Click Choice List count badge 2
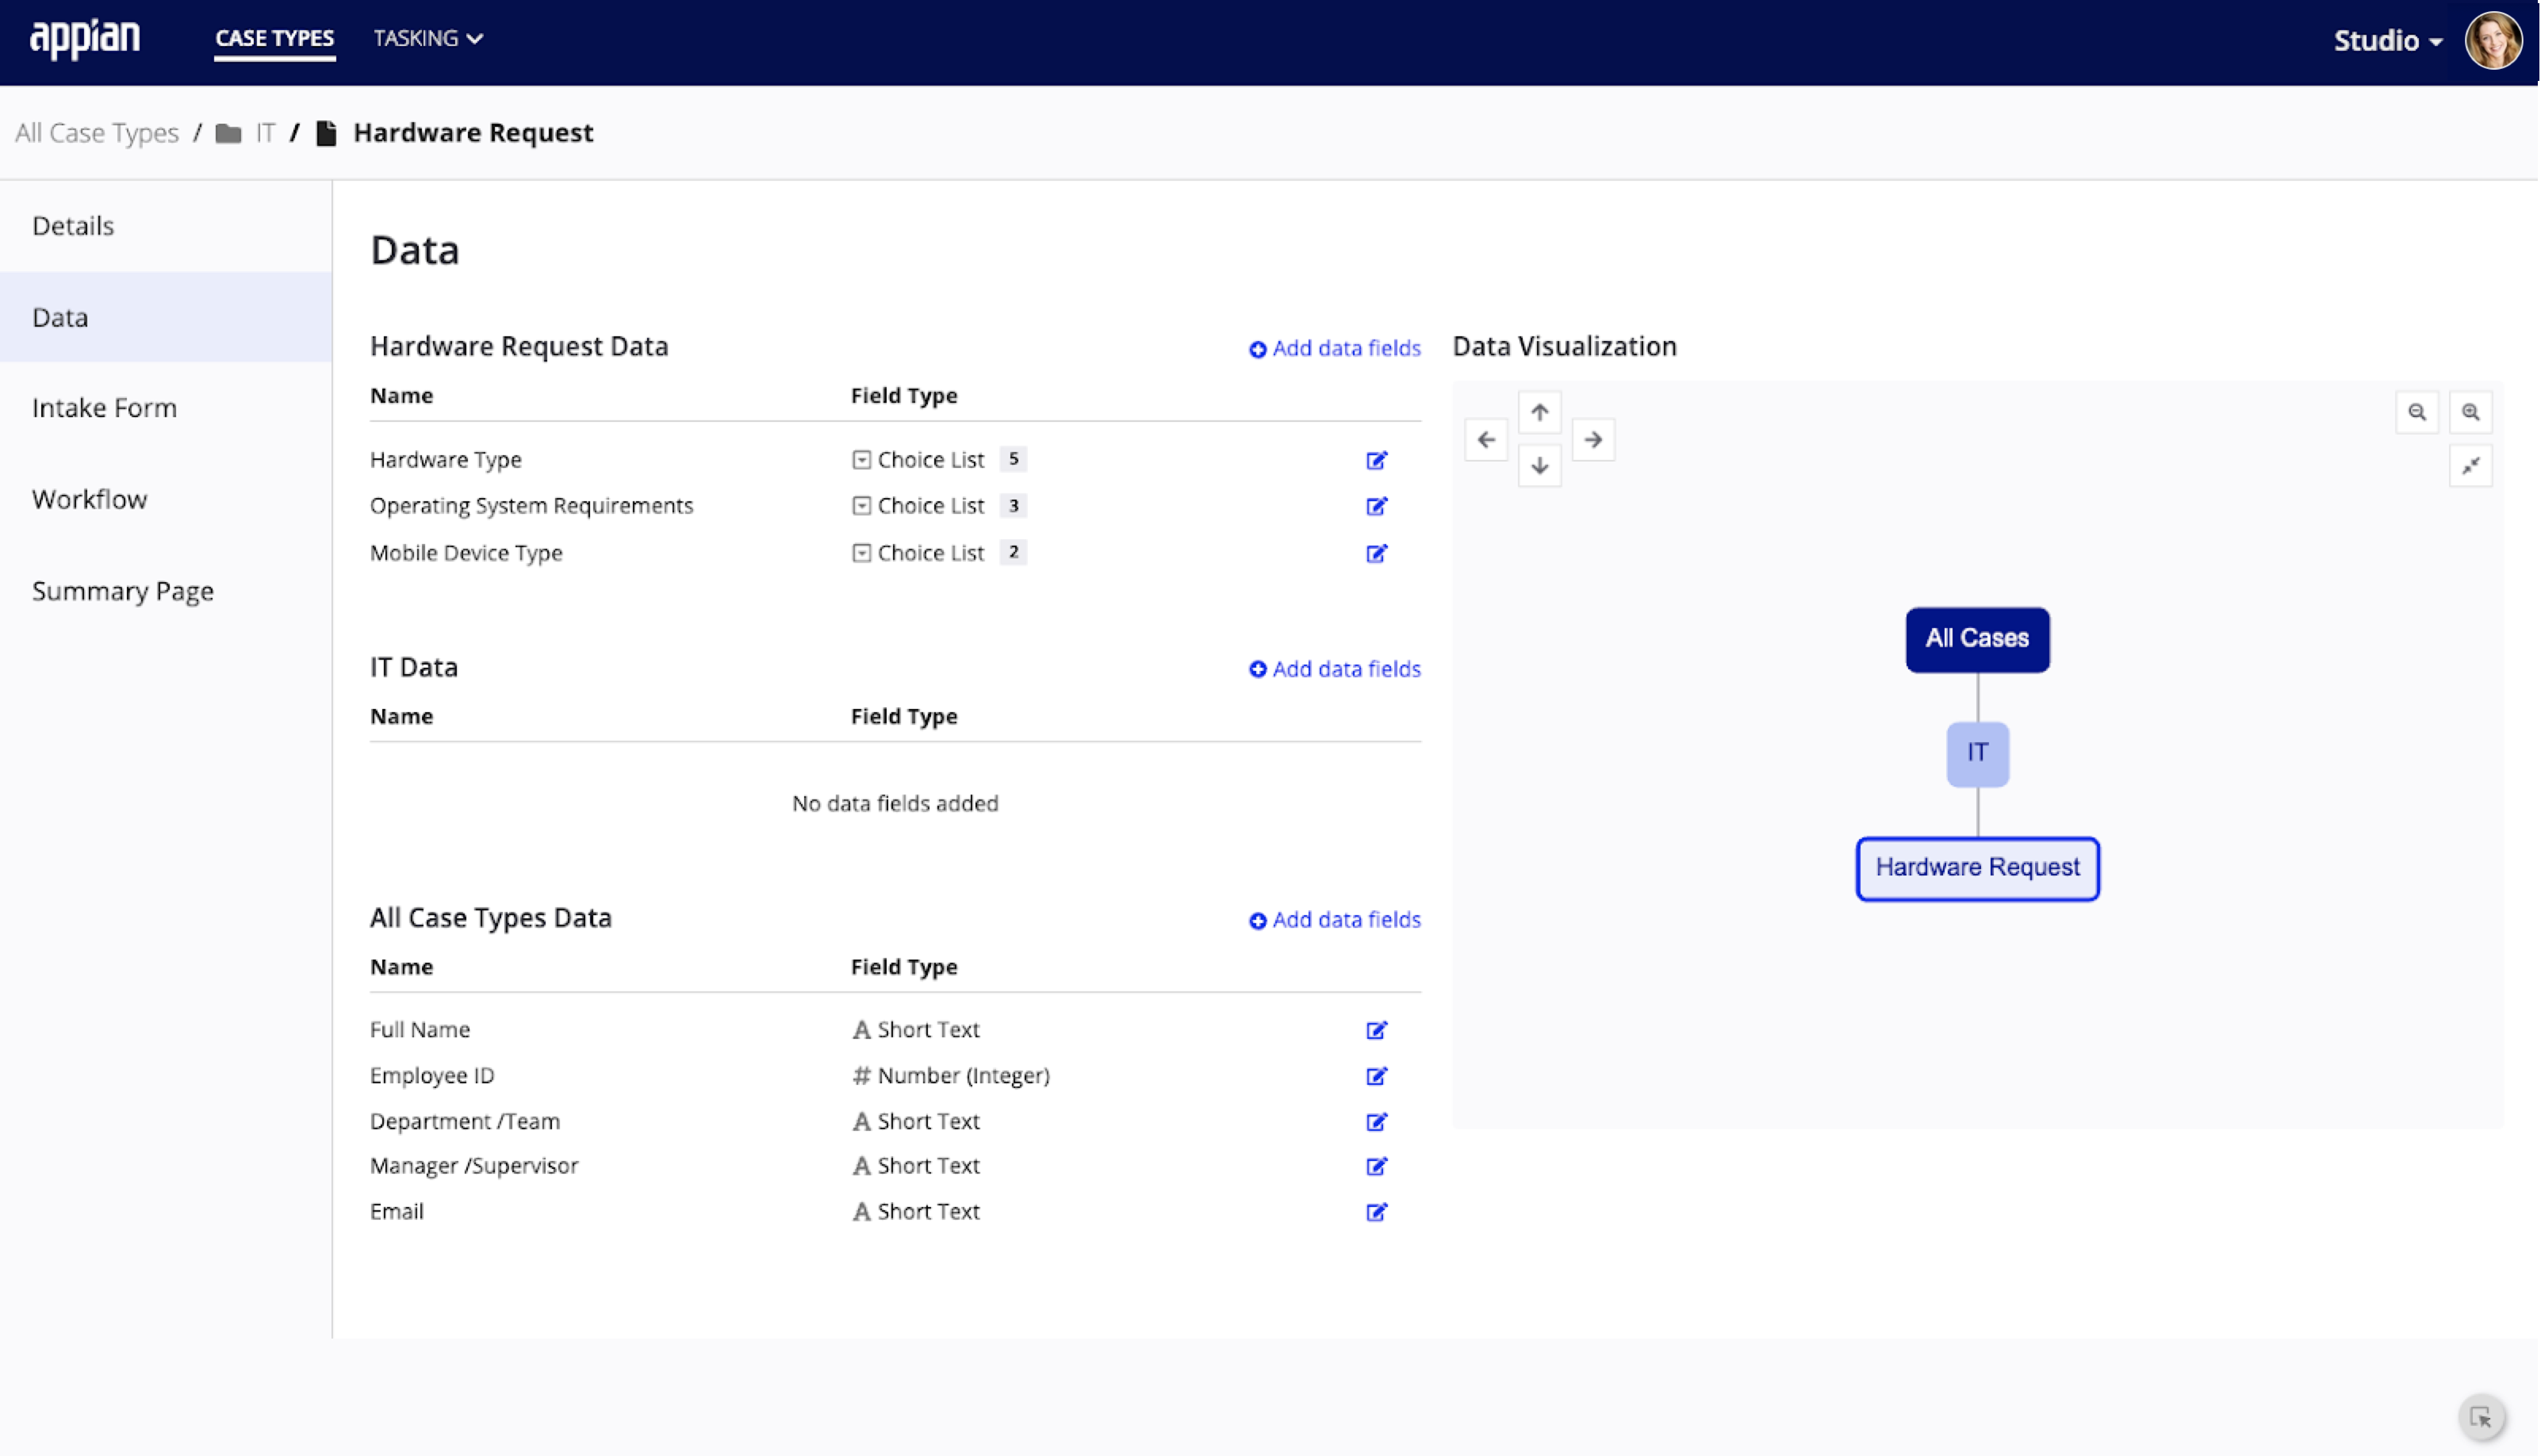The image size is (2541, 1456). 1013,552
